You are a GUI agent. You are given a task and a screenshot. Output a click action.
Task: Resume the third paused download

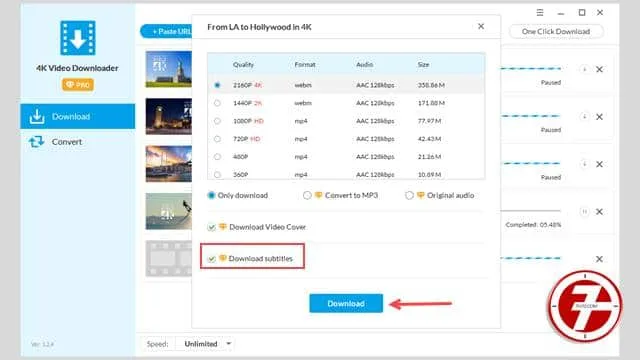(x=584, y=164)
